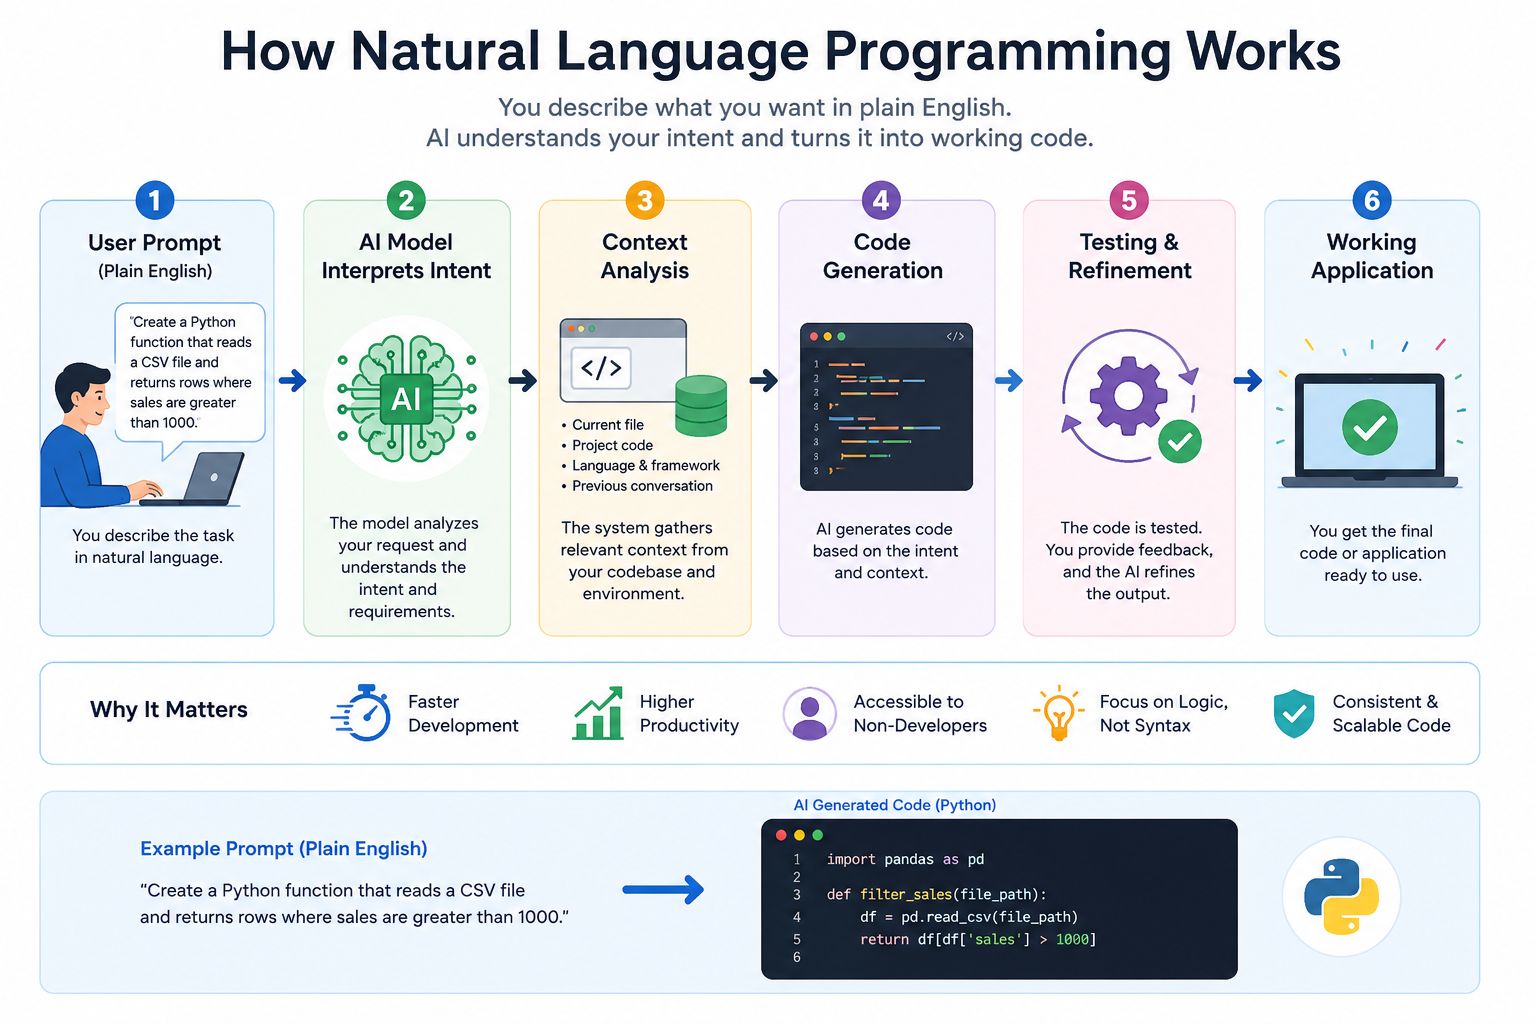Click the 'Why It Matters' label
The image size is (1536, 1024).
[x=169, y=710]
